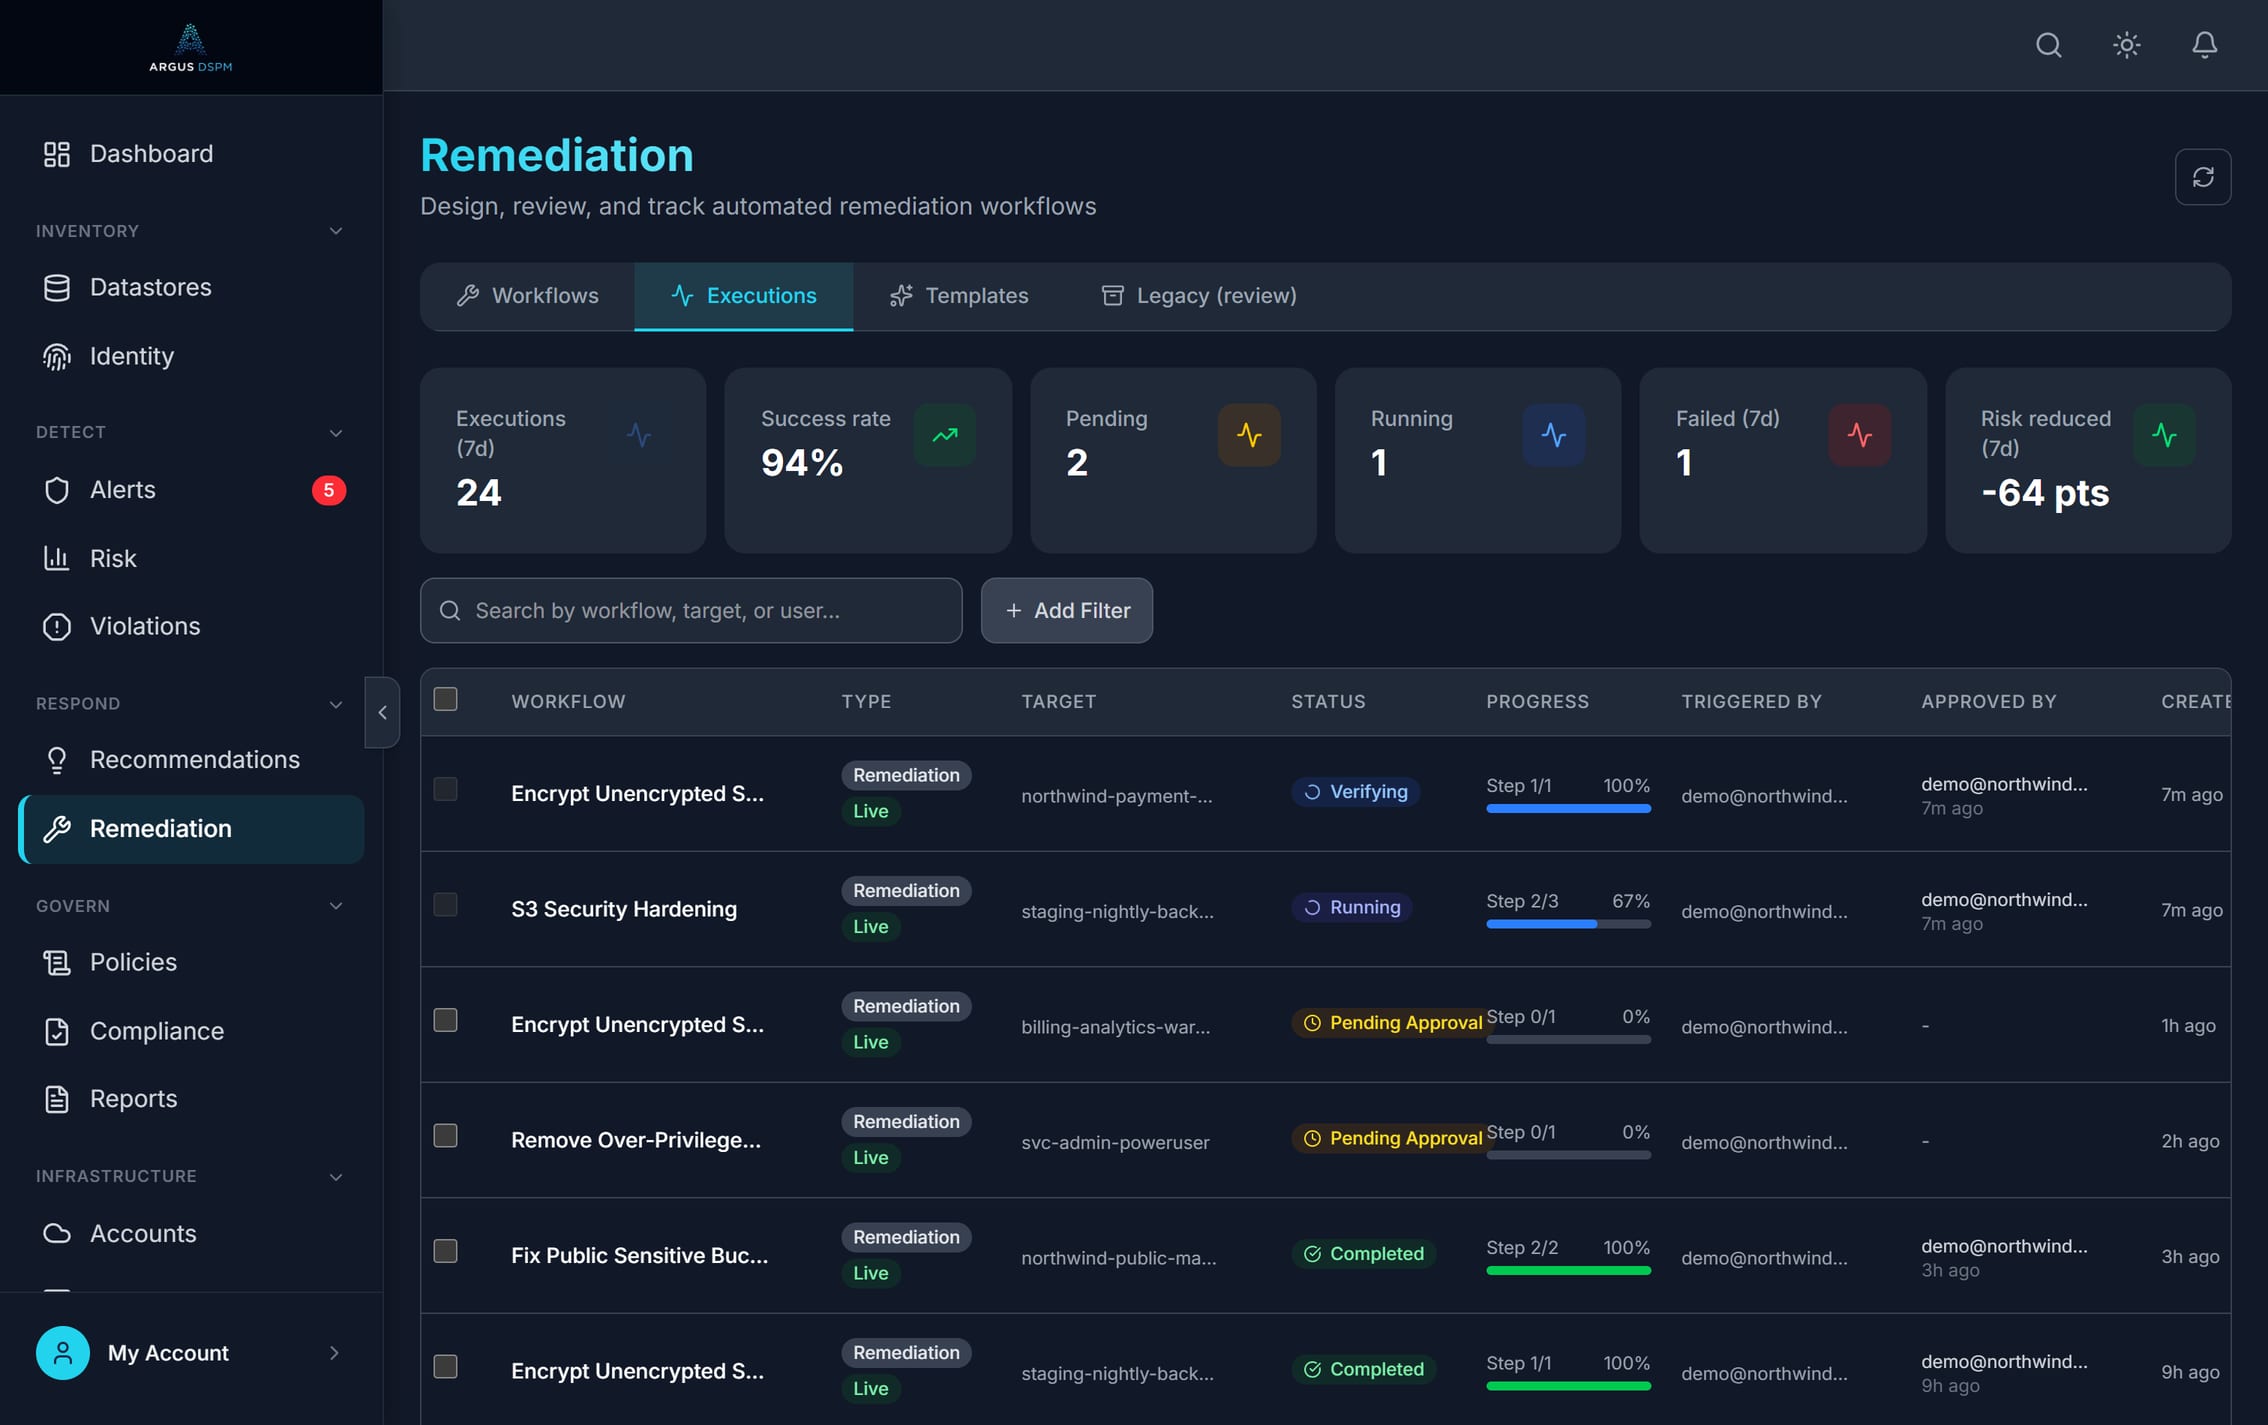Open Remove Over-Privilege workflow execution
The image size is (2268, 1425).
(636, 1140)
